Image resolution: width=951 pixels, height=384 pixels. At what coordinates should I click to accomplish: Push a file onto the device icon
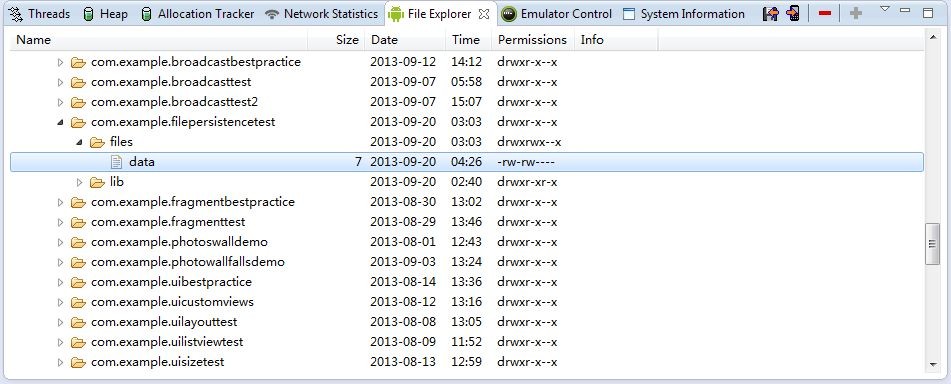coord(792,13)
